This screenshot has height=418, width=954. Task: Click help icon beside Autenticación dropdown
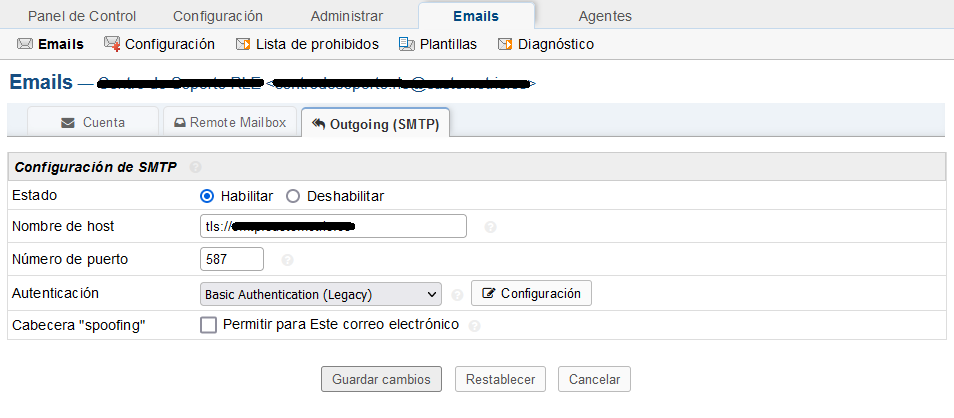click(x=458, y=294)
